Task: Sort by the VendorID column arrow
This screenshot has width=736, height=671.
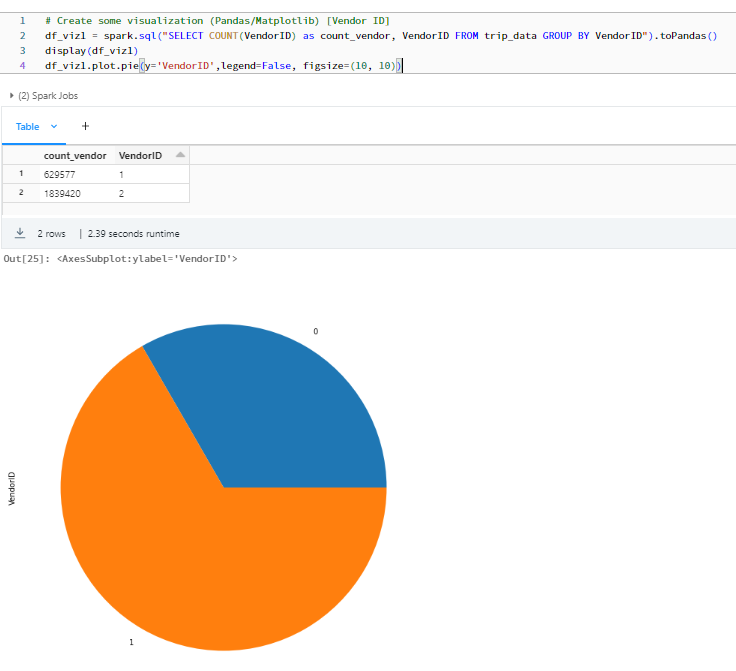Action: click(180, 155)
